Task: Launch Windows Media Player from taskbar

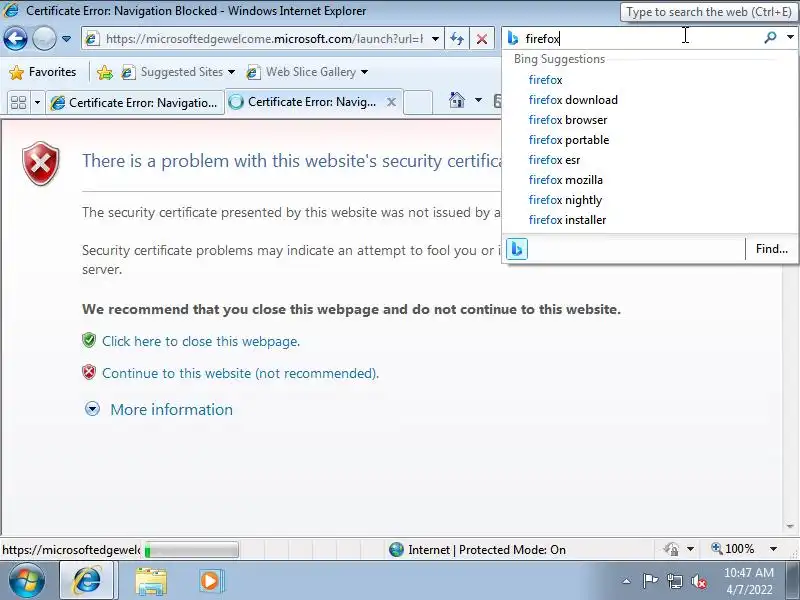Action: (x=211, y=581)
